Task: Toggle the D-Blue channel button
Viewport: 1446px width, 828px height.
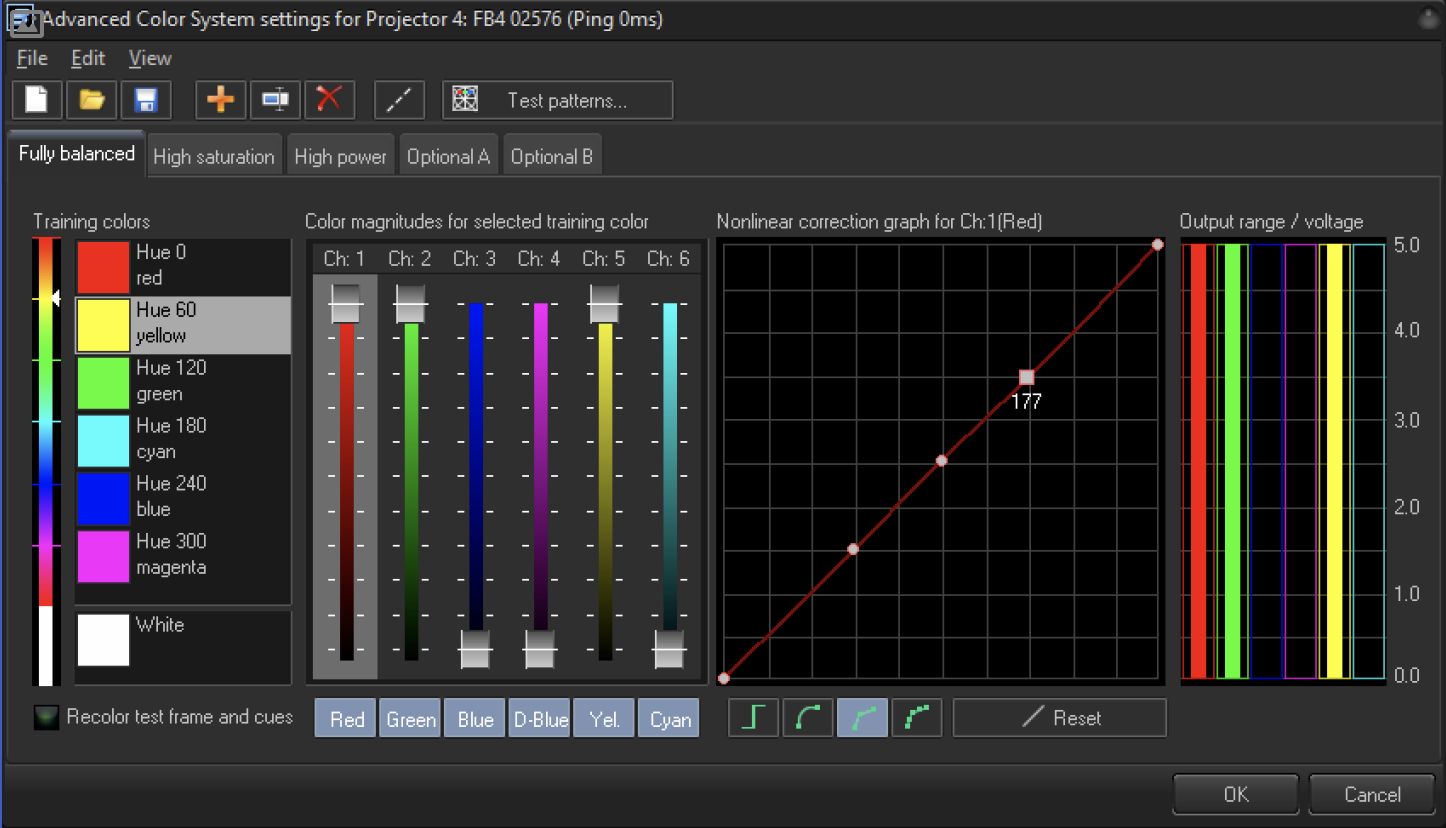Action: pos(540,719)
